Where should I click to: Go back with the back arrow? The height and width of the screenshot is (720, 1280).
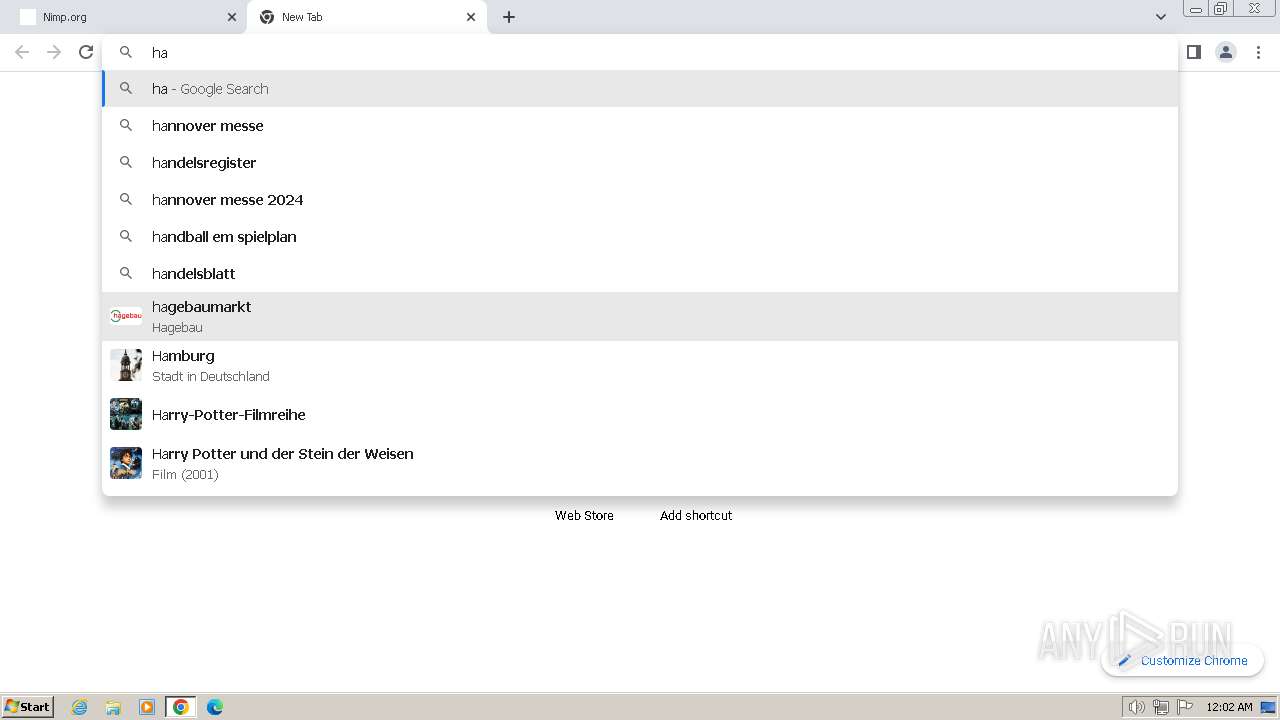tap(22, 52)
